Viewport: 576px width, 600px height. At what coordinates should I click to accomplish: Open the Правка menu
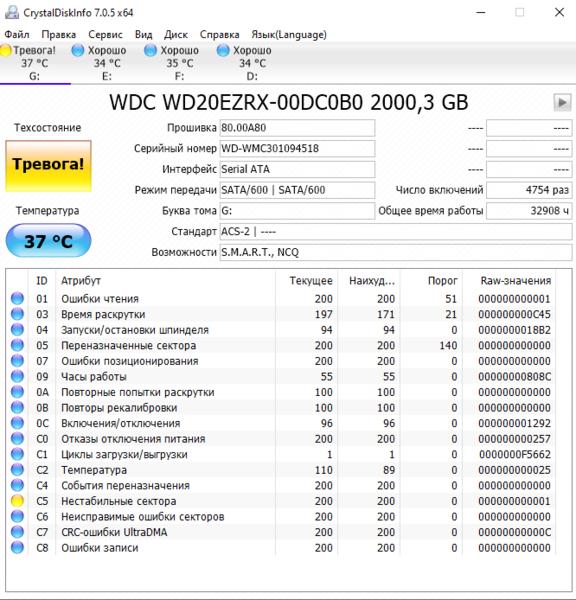click(59, 35)
